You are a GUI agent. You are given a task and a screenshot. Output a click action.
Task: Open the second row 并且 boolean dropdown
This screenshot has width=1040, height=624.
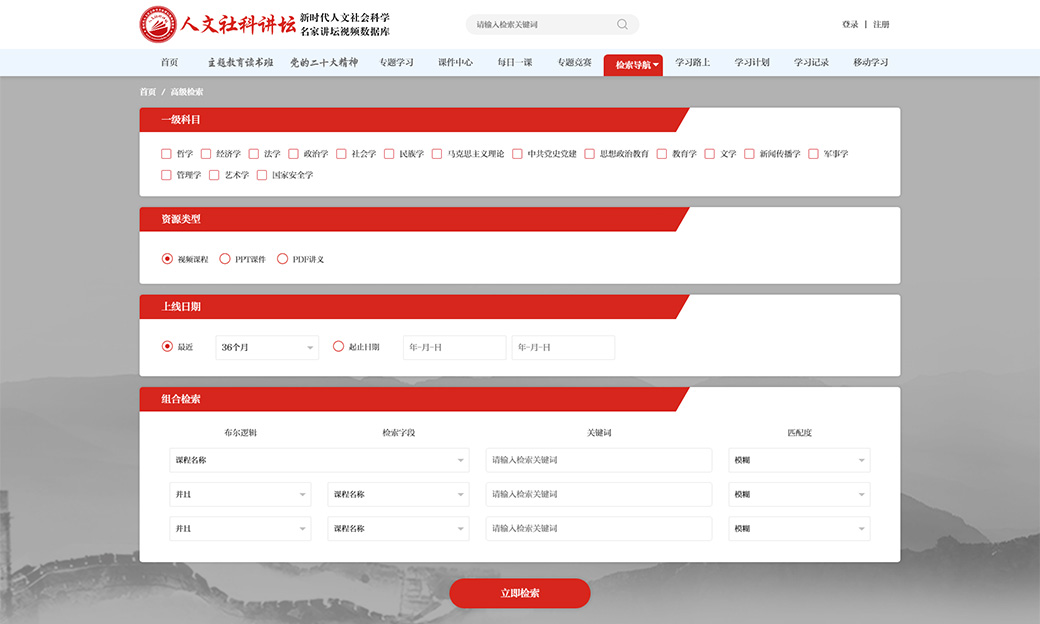click(x=240, y=494)
